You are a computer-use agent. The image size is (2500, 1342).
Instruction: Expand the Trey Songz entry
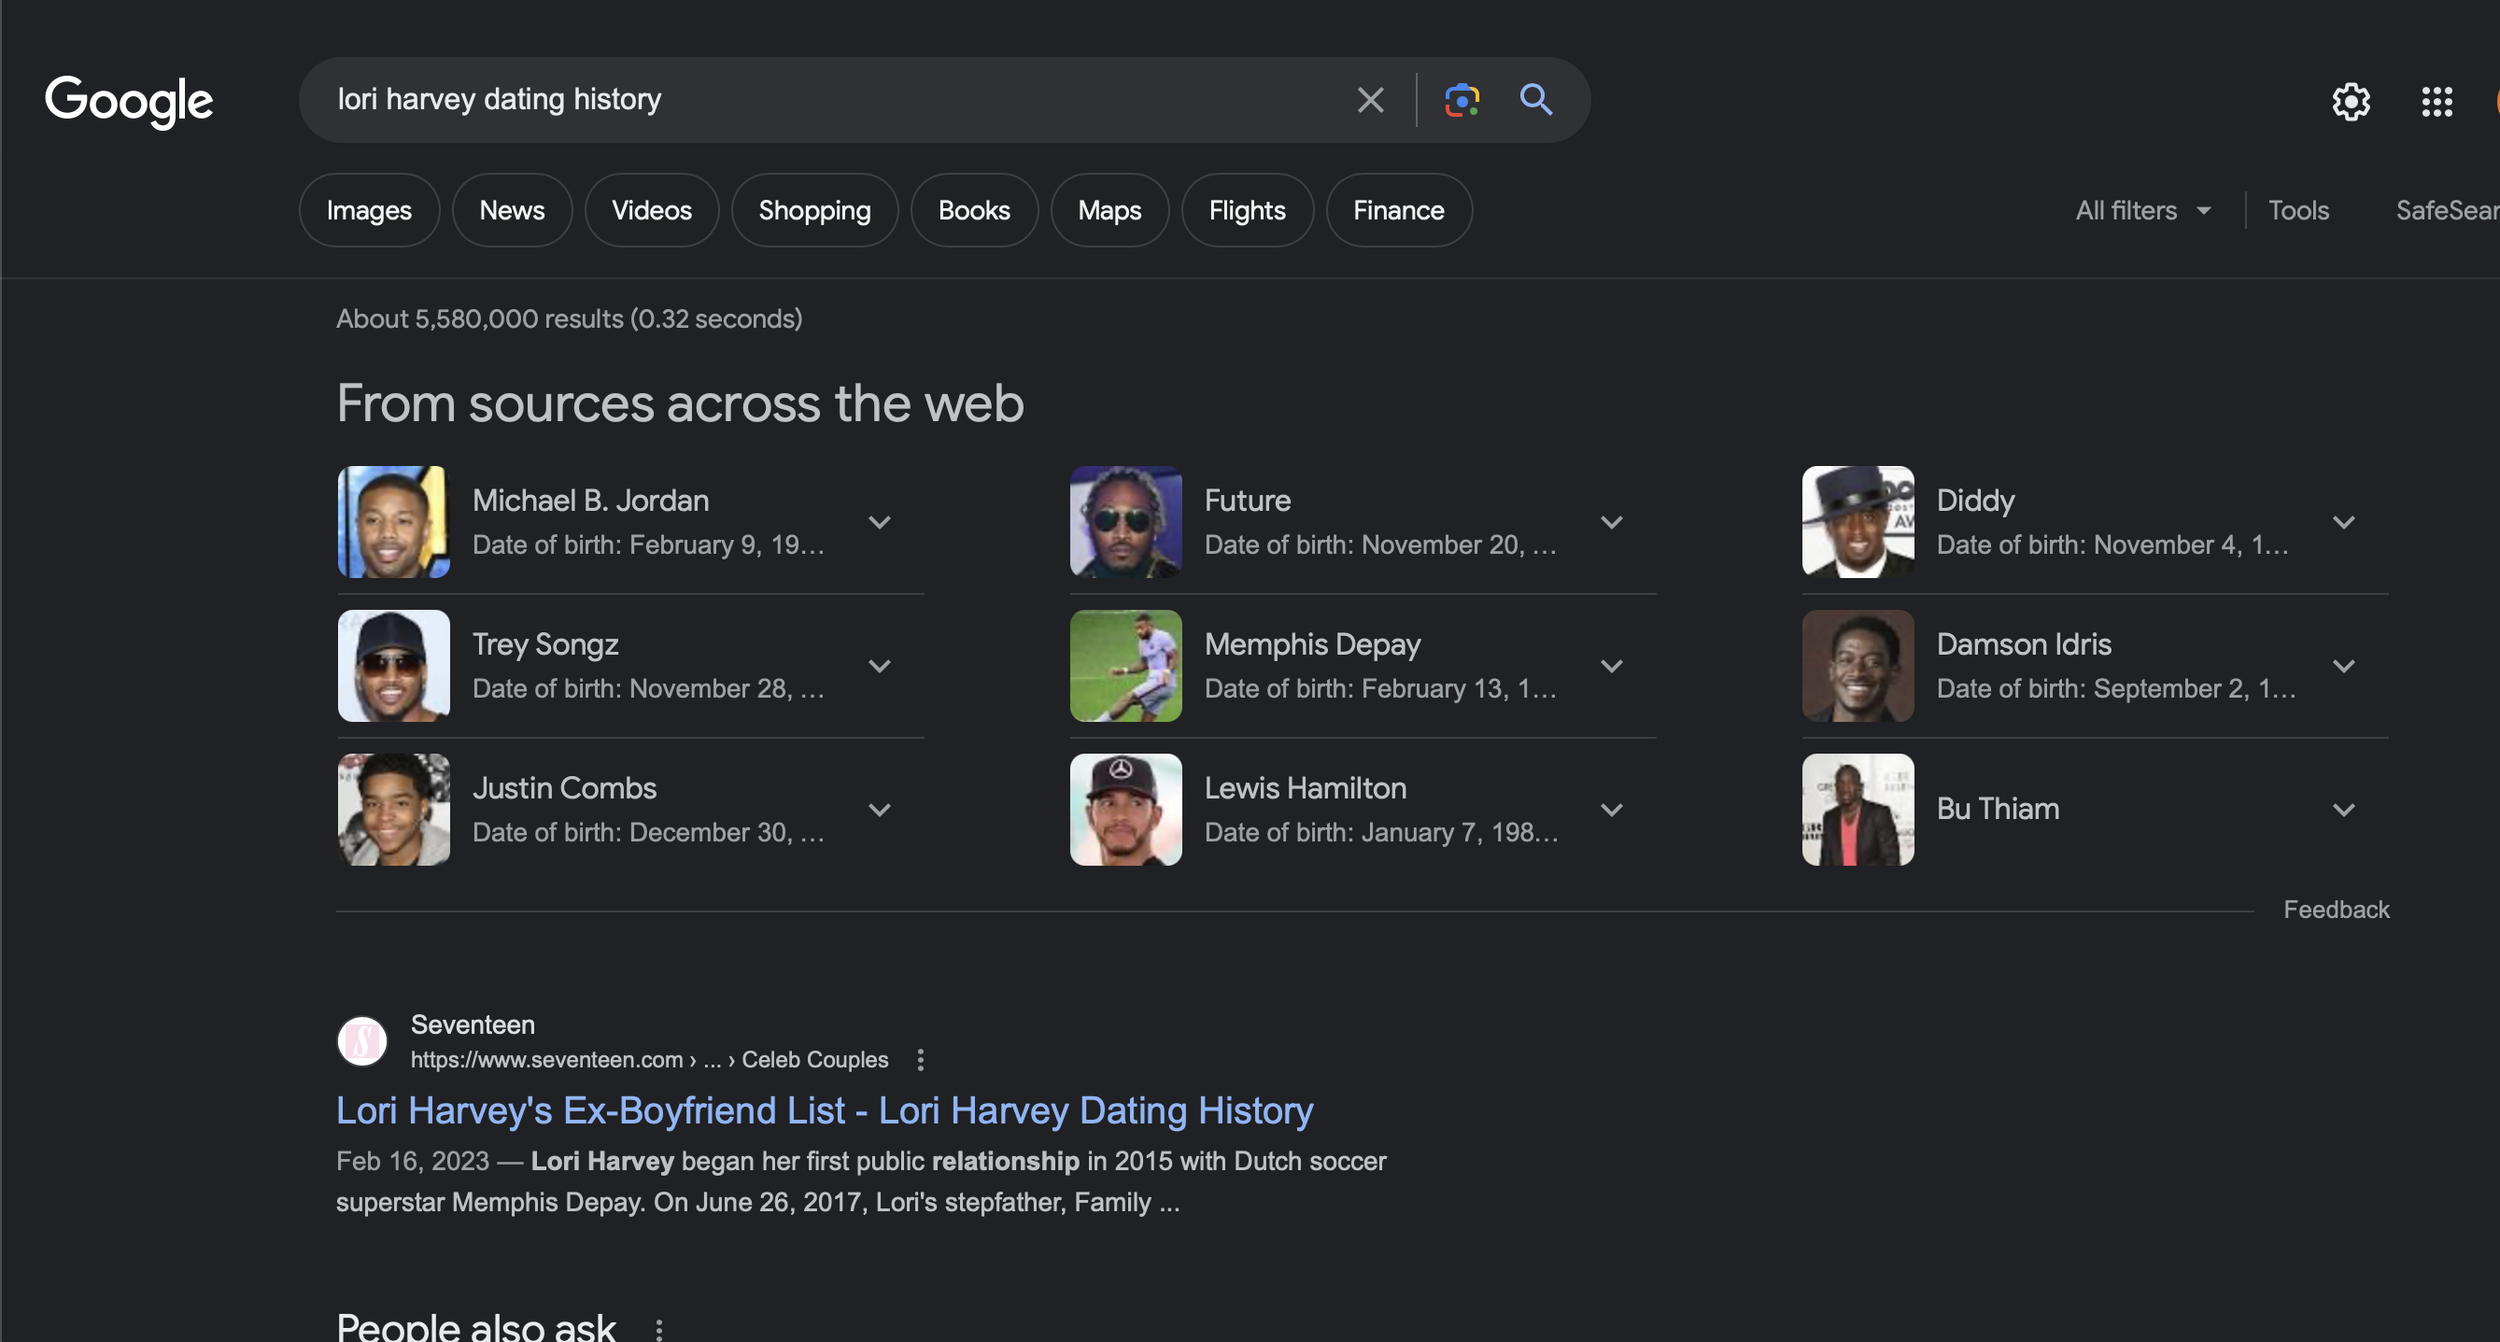tap(879, 666)
